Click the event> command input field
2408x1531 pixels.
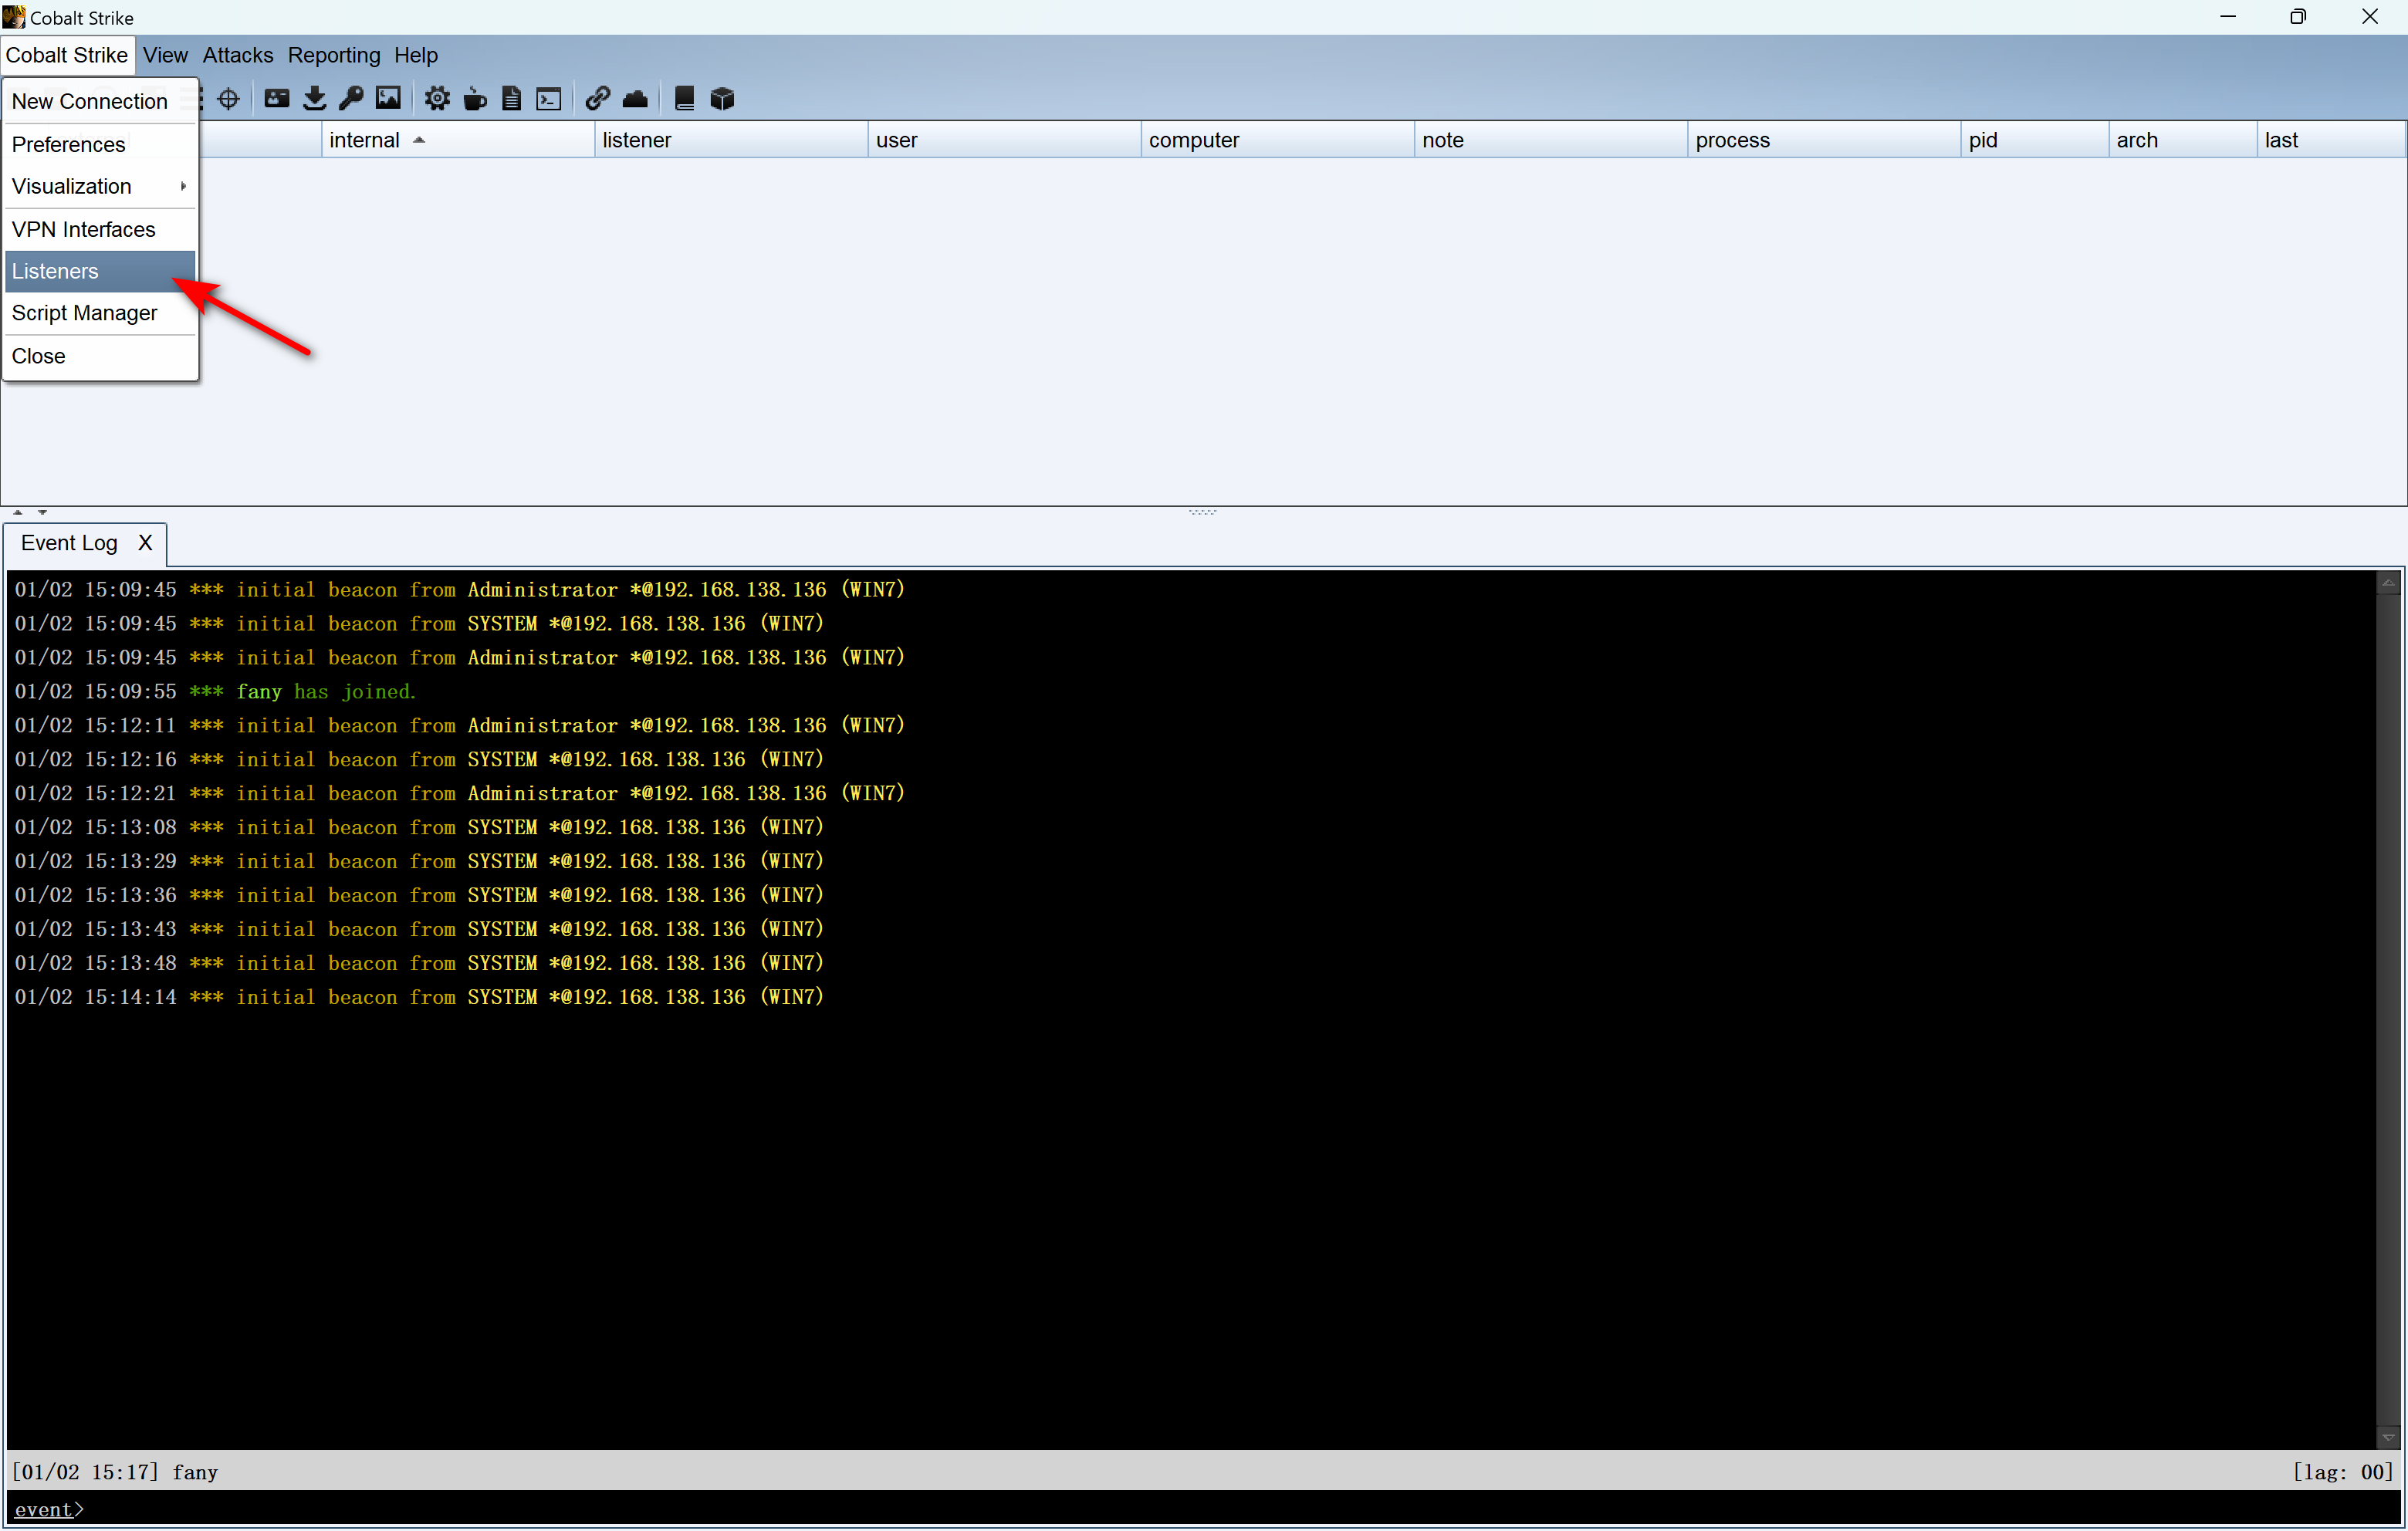pyautogui.click(x=1200, y=1509)
